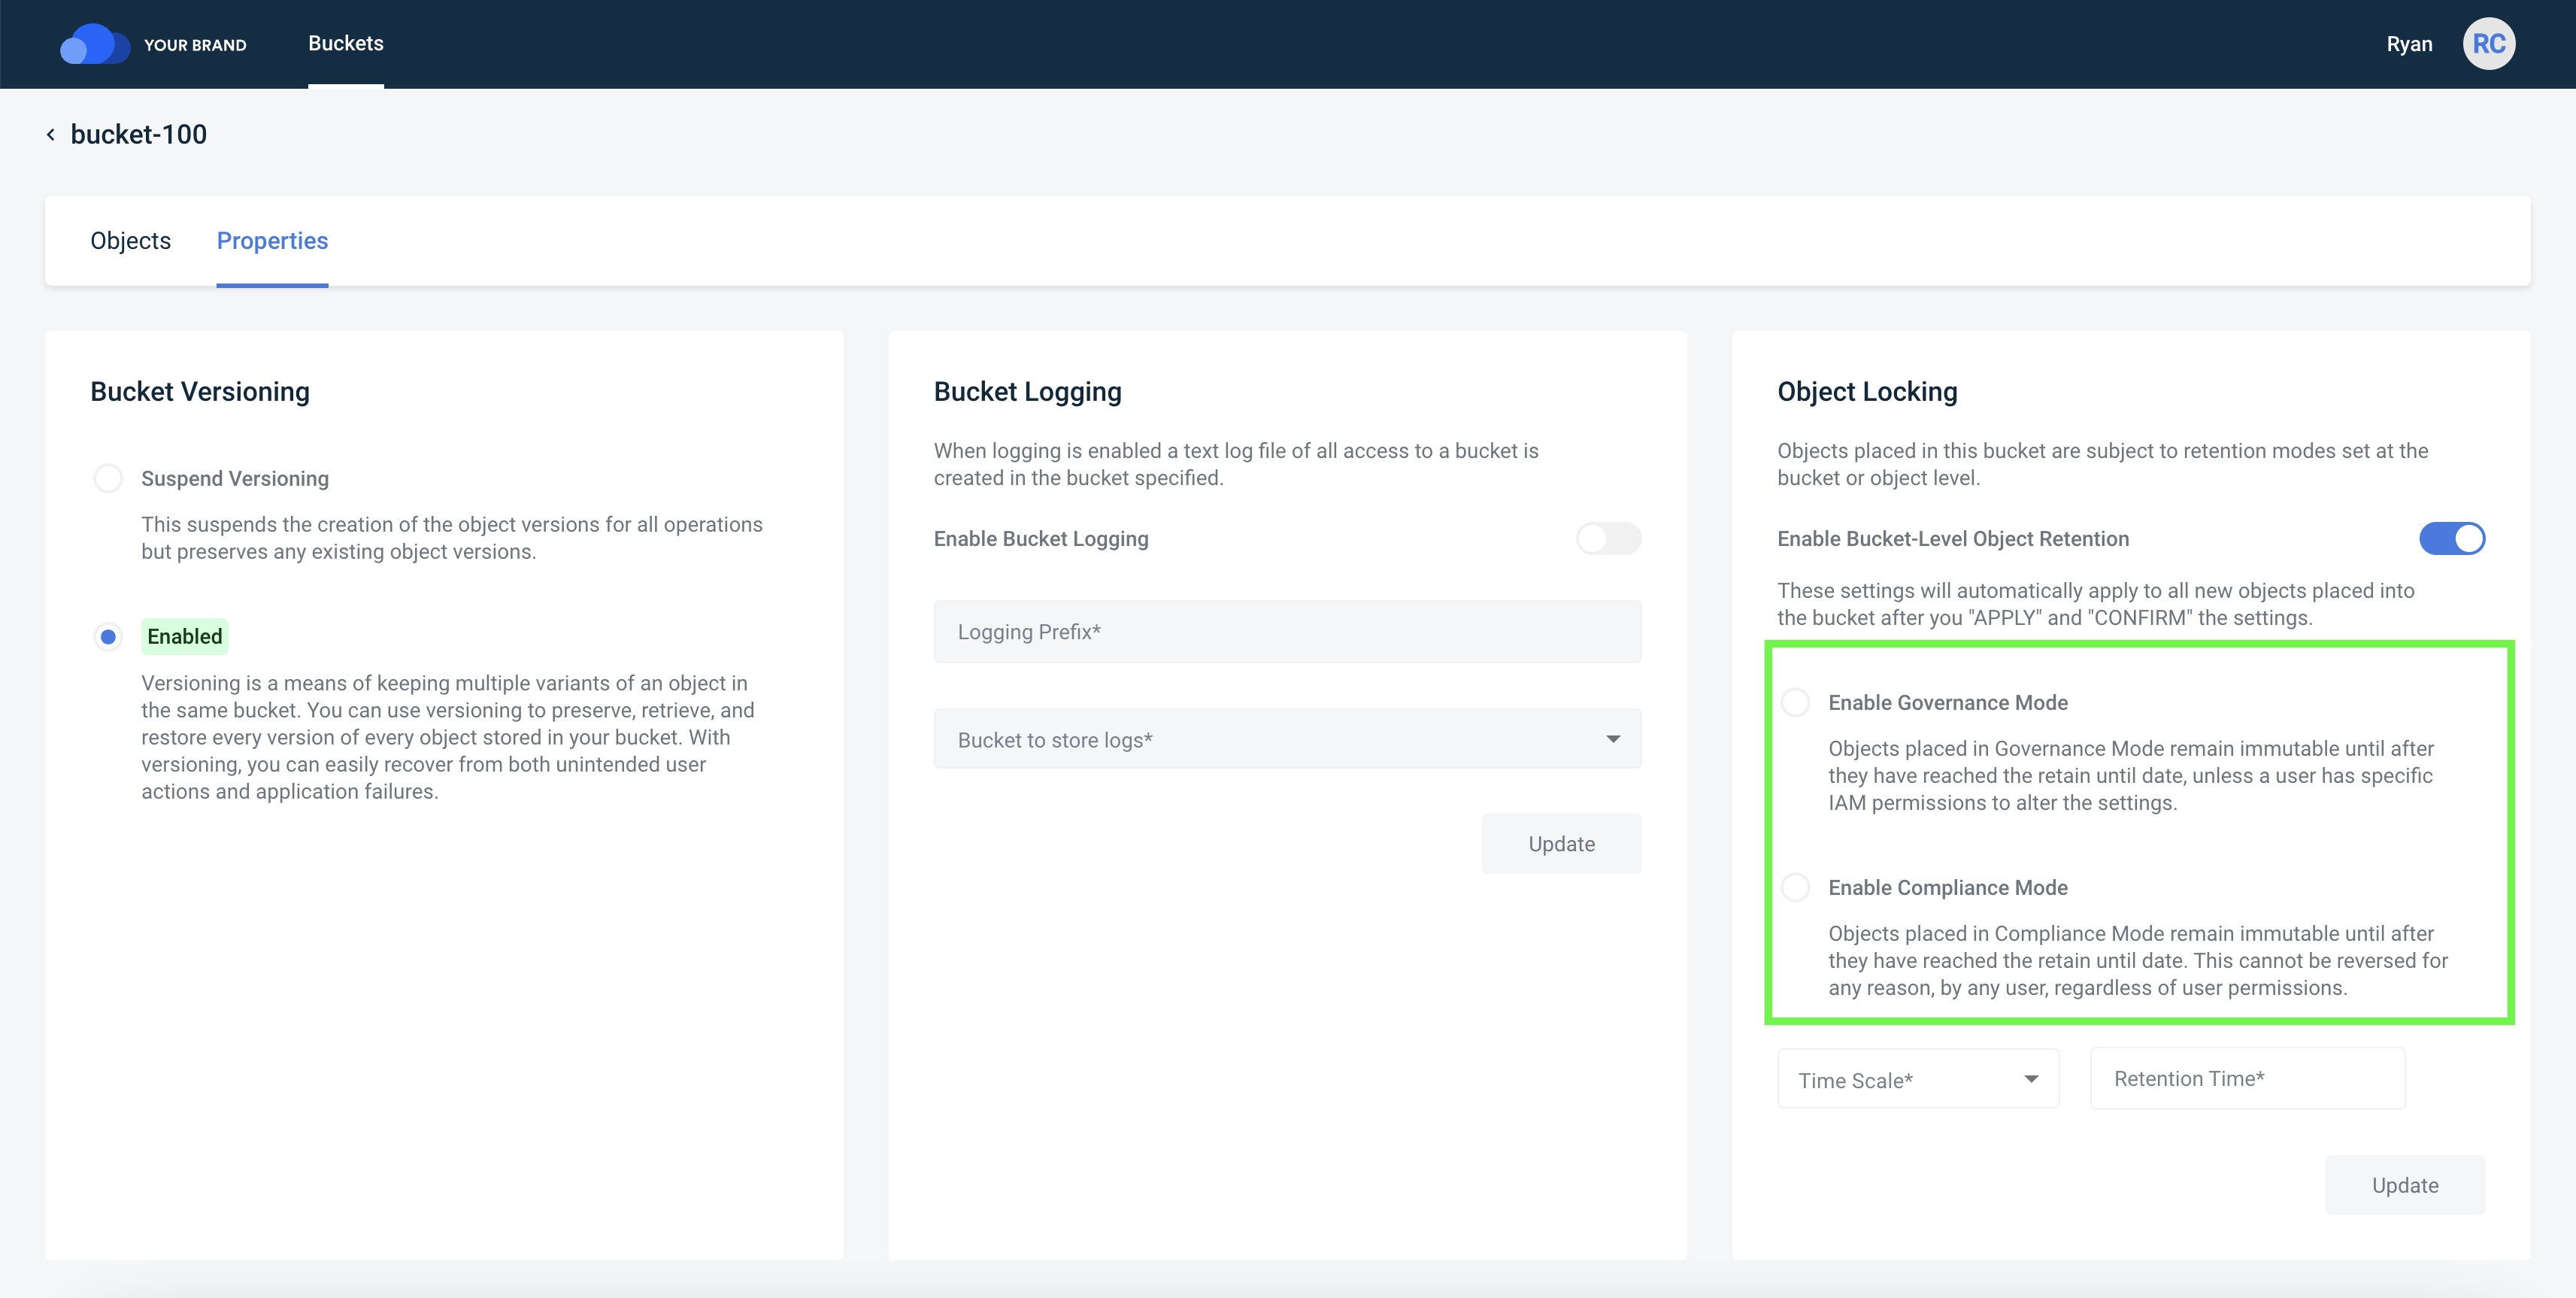Select the Suspend Versioning radio button
2576x1298 pixels.
point(108,478)
